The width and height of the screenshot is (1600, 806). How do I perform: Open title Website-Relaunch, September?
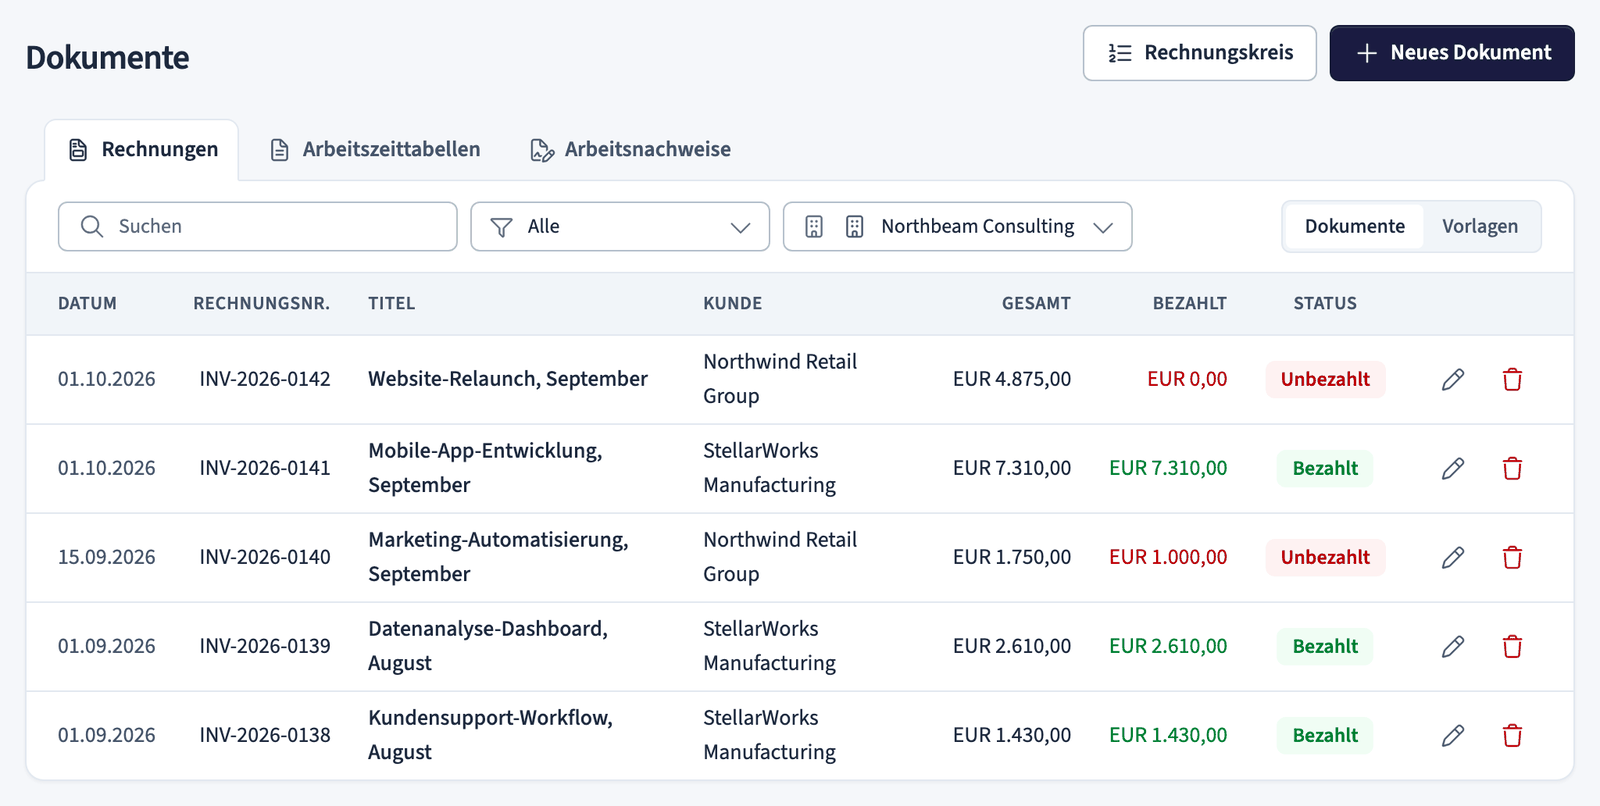508,379
